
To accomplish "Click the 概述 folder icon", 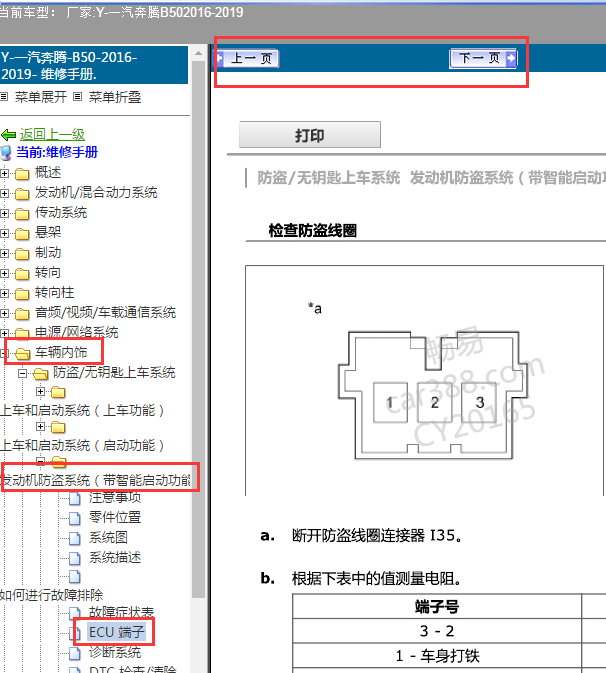I will tap(22, 174).
